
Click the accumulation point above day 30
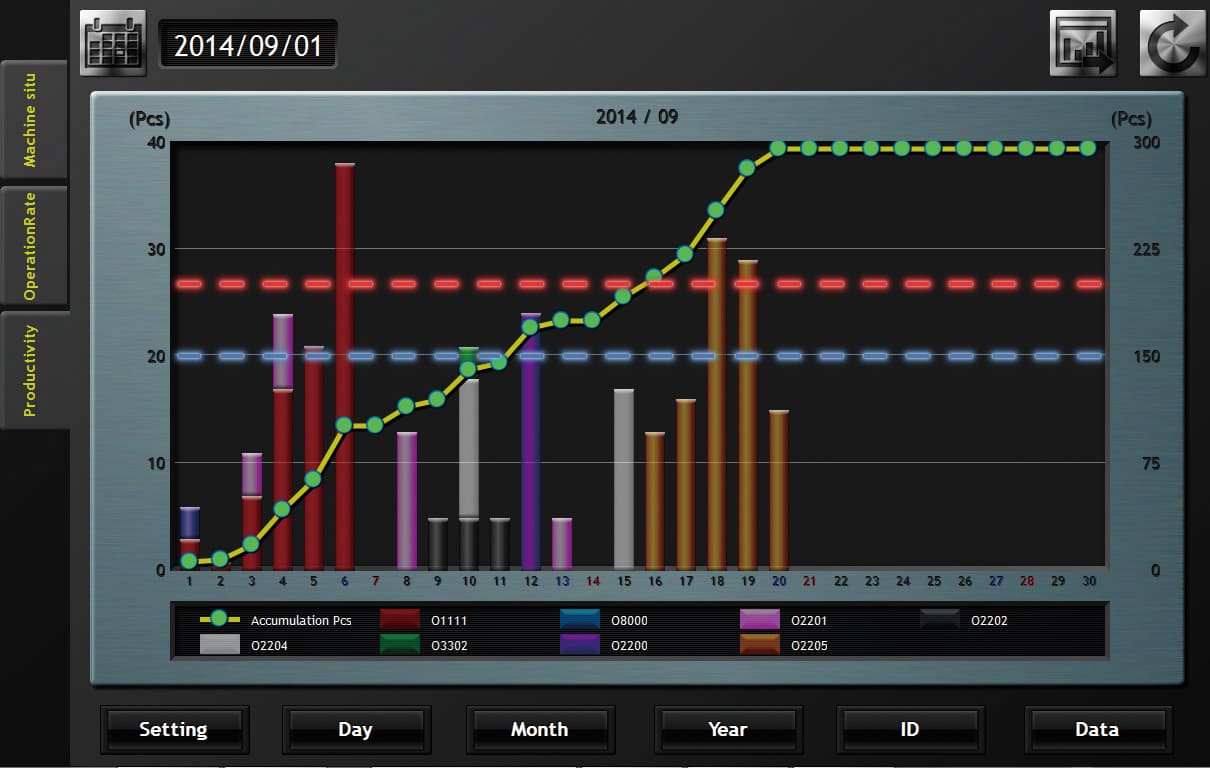[1088, 148]
